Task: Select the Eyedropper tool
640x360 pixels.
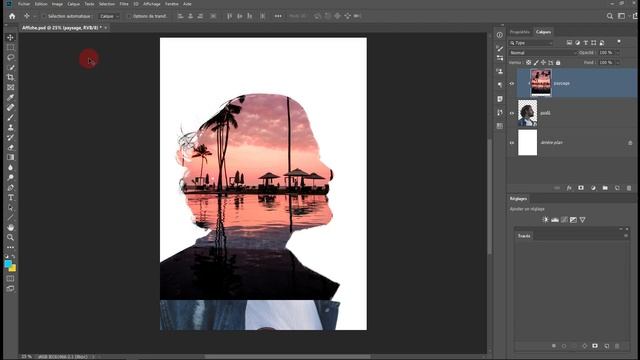Action: [11, 98]
